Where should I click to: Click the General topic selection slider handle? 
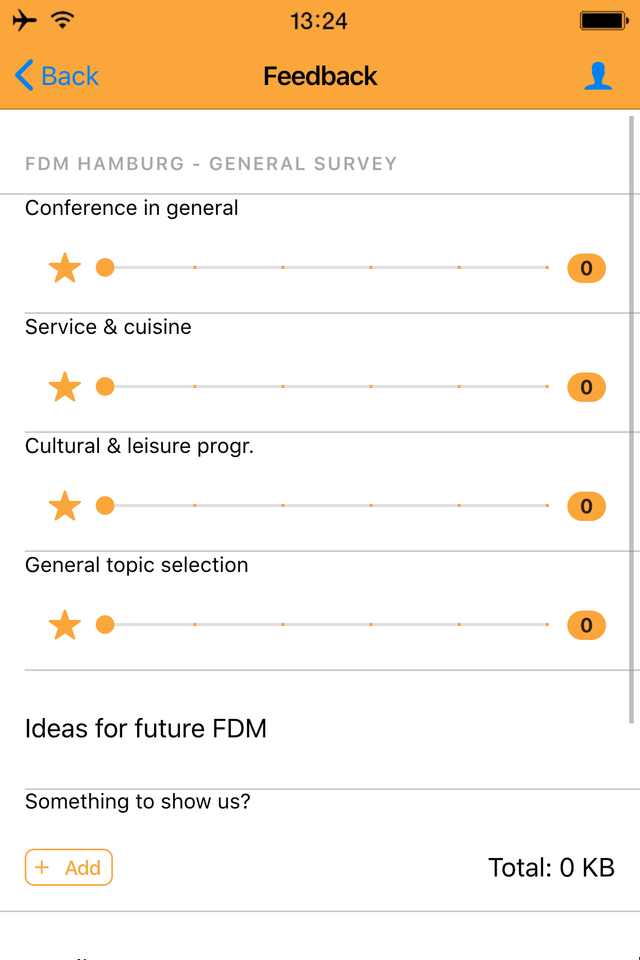105,625
